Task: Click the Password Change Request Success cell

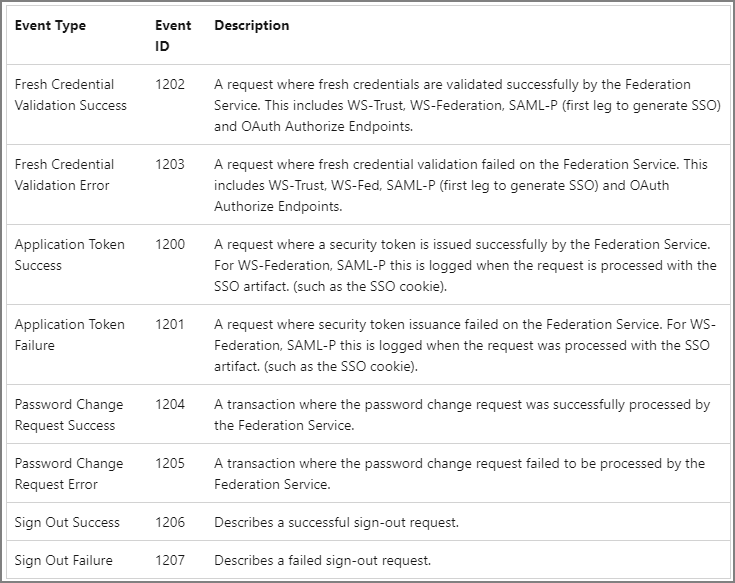Action: 69,415
